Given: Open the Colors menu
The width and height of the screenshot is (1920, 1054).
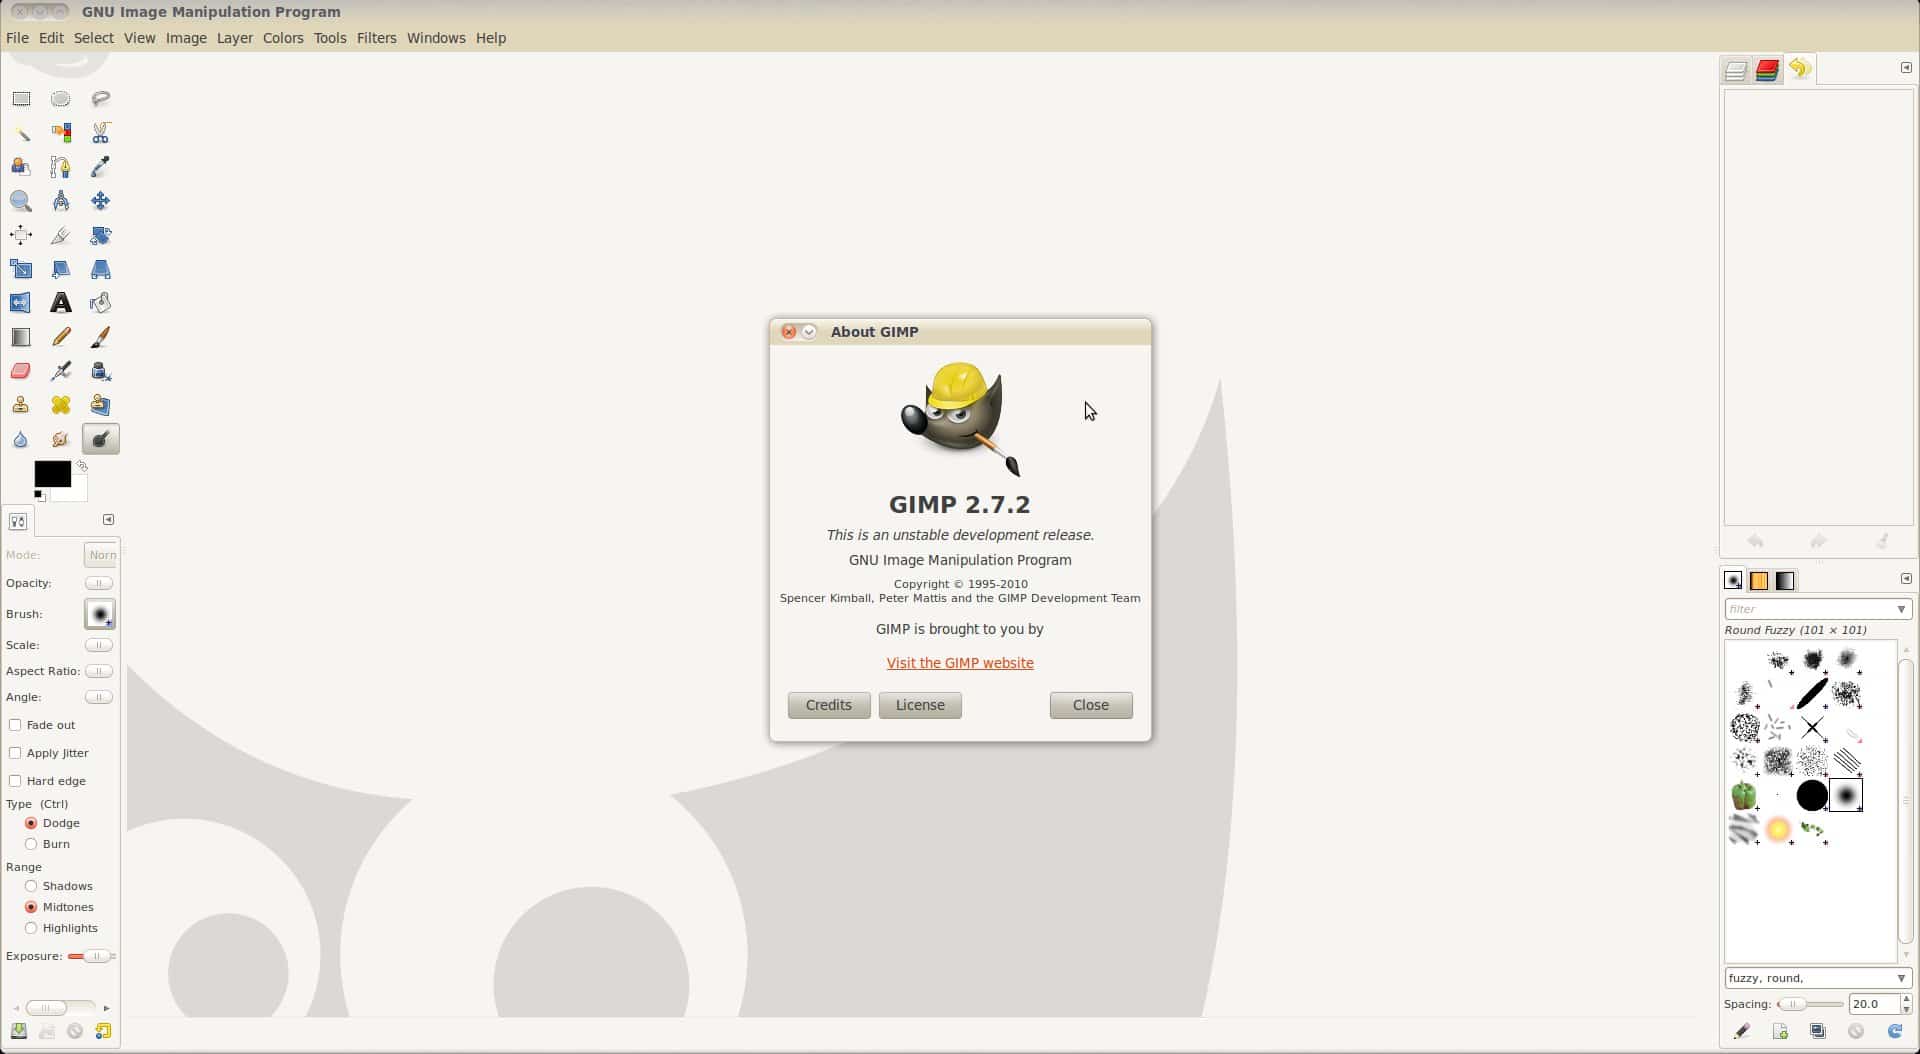Looking at the screenshot, I should pos(283,38).
